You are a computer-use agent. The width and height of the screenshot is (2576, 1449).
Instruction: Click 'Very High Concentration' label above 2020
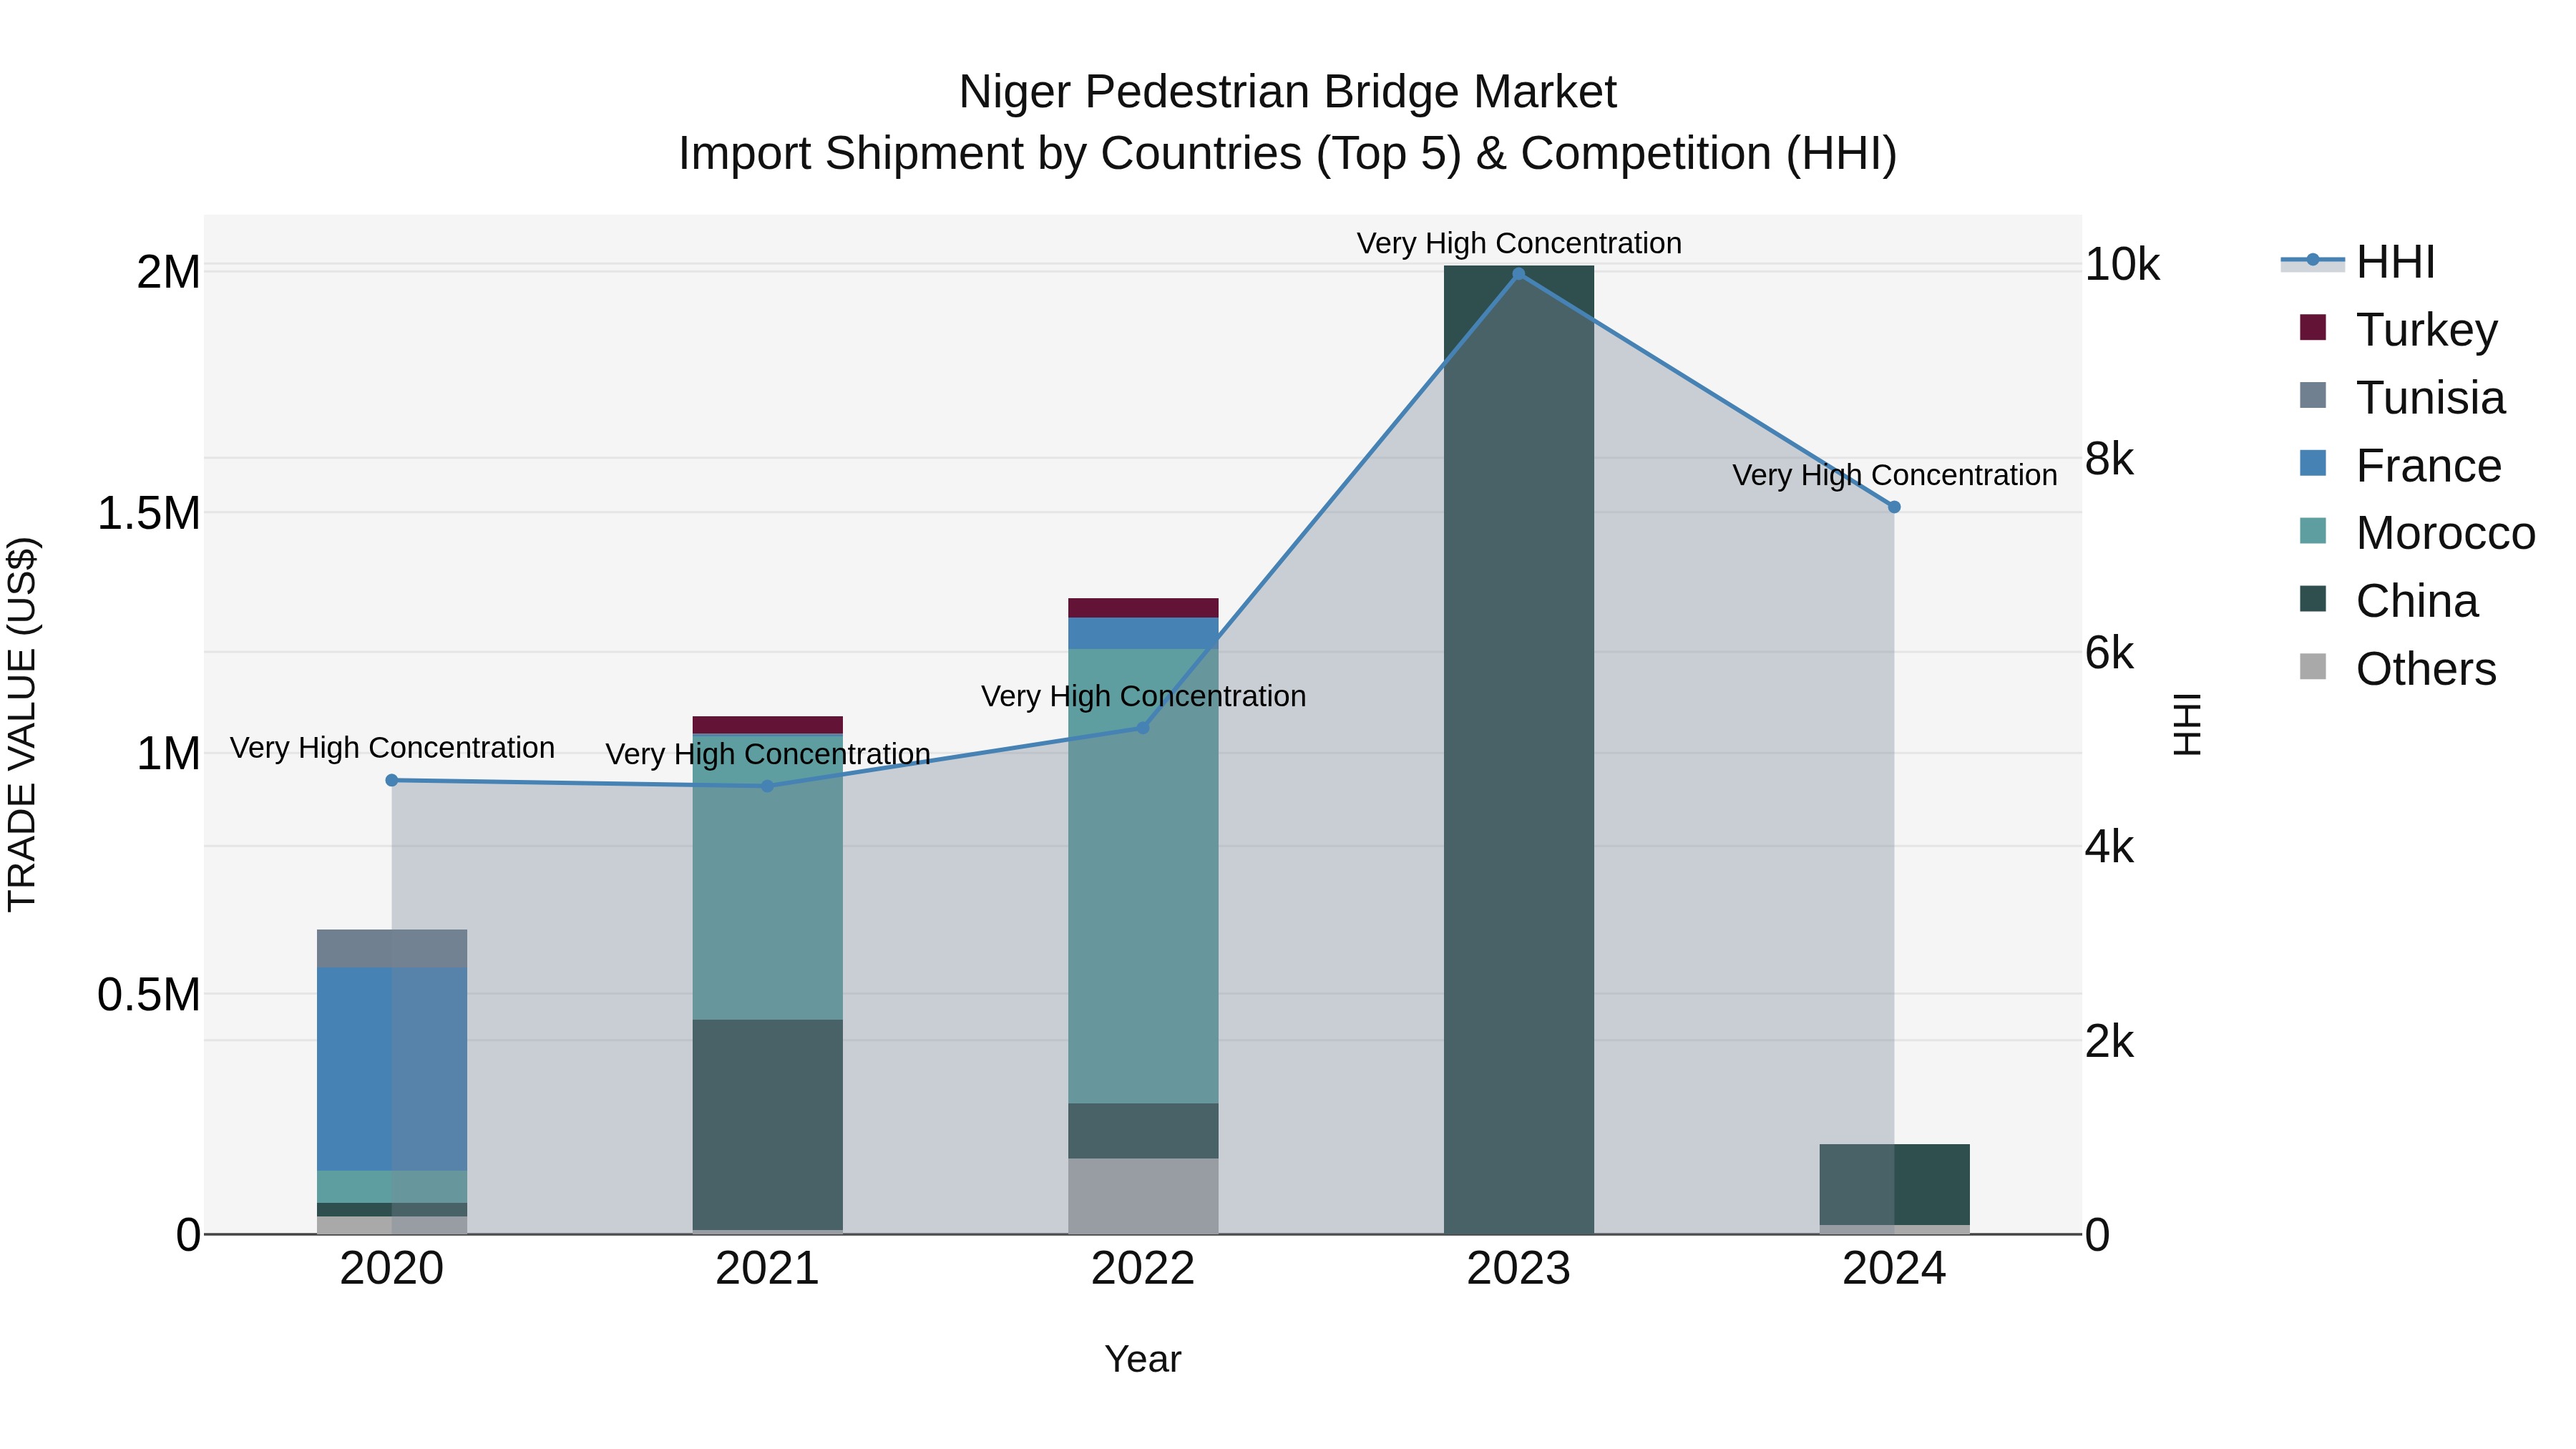pyautogui.click(x=392, y=748)
